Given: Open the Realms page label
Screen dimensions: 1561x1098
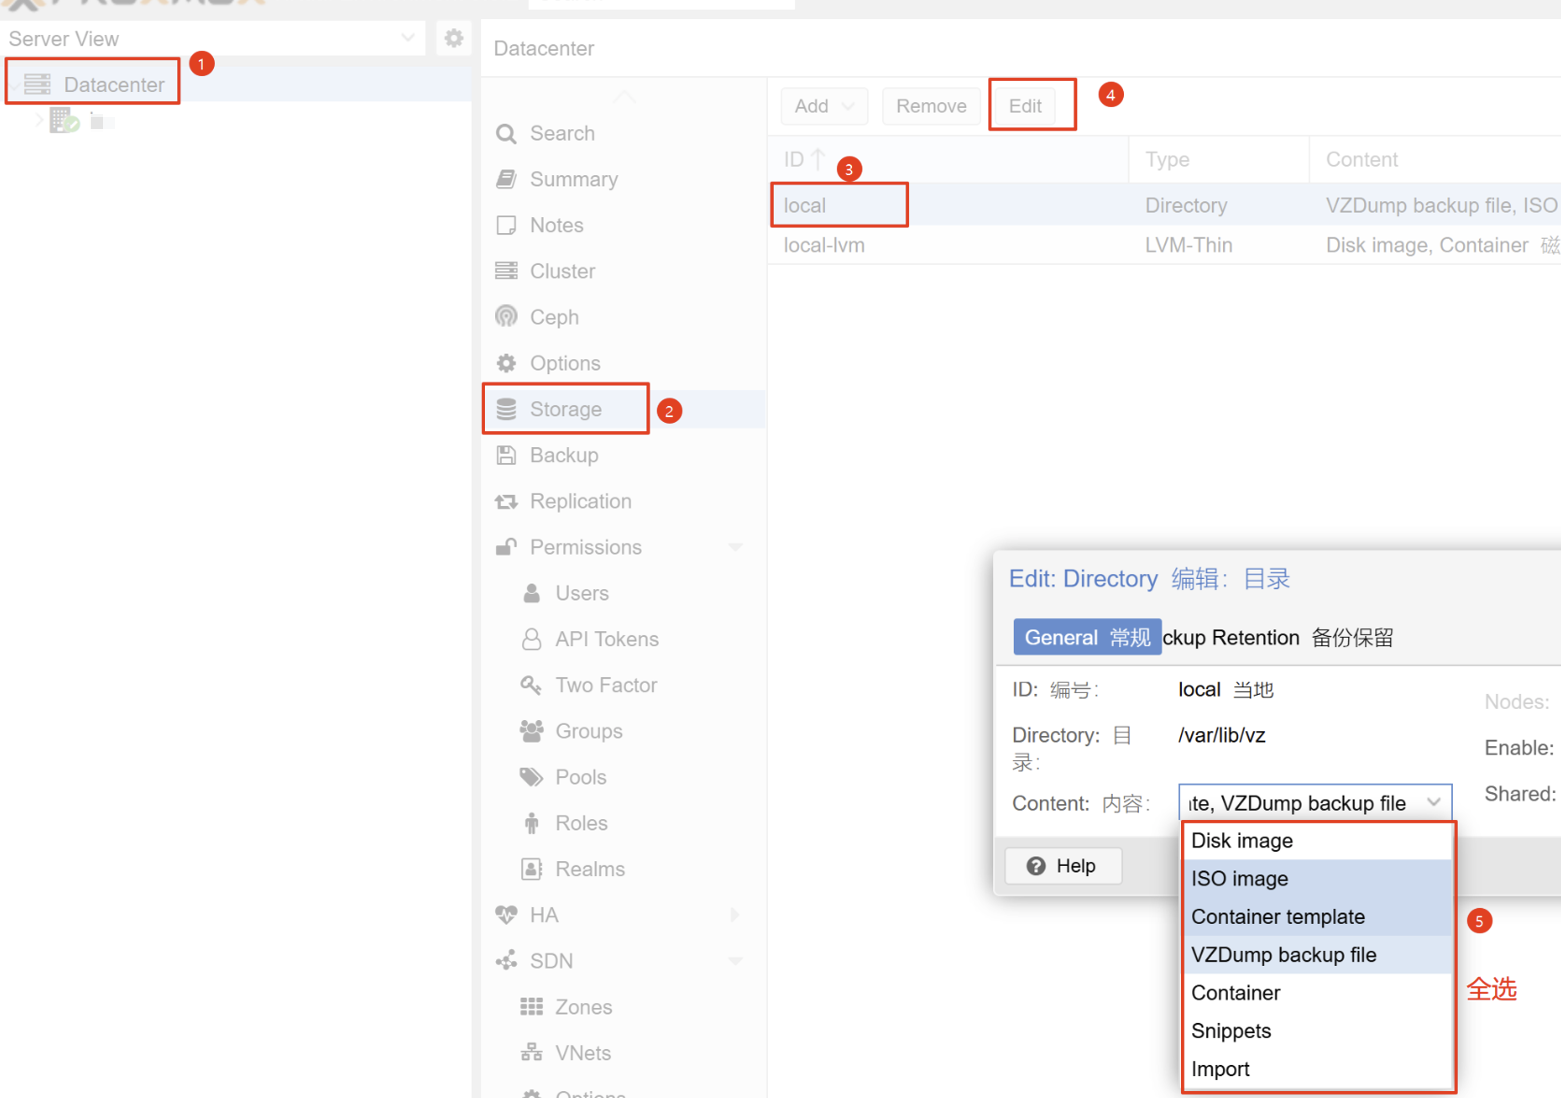Looking at the screenshot, I should point(590,869).
